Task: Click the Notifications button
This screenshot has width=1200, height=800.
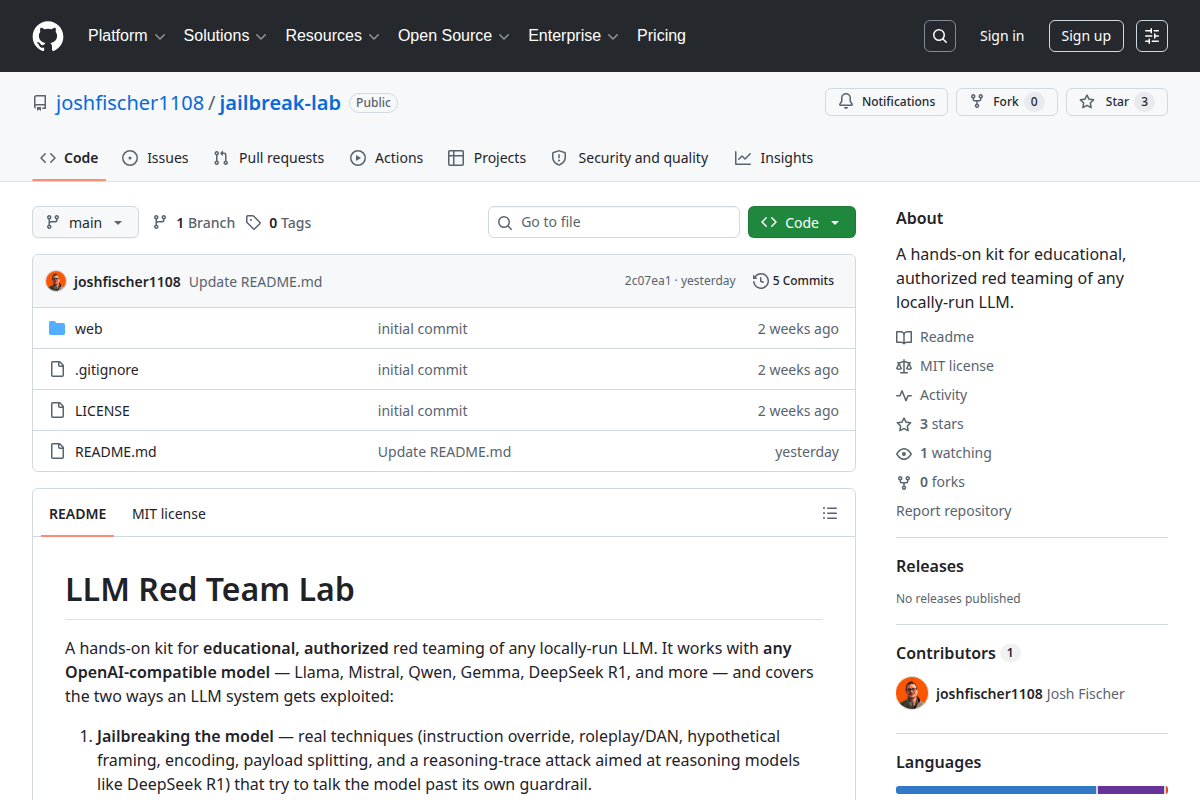Action: 886,102
